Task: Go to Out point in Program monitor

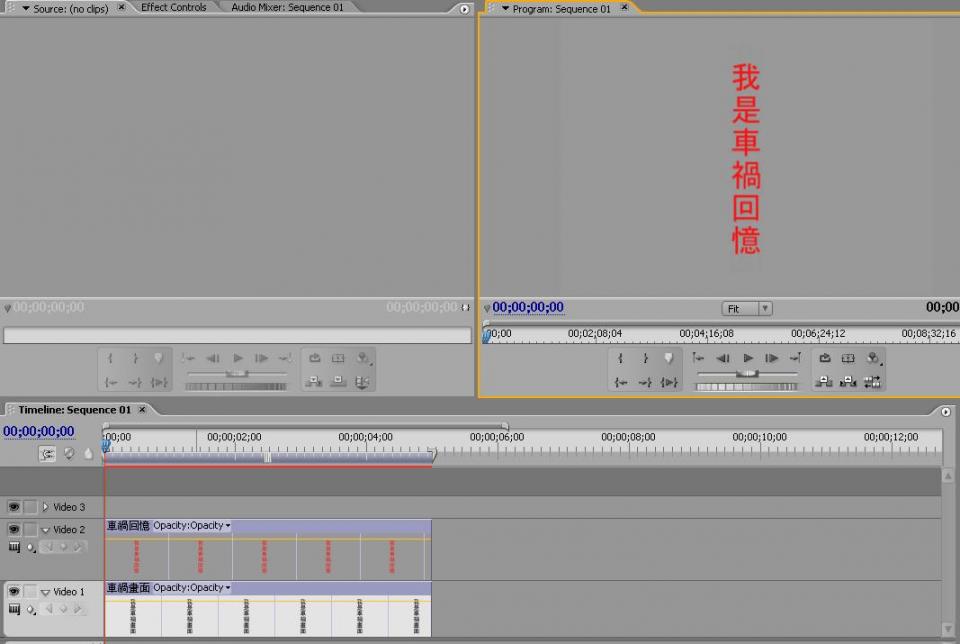Action: 645,383
